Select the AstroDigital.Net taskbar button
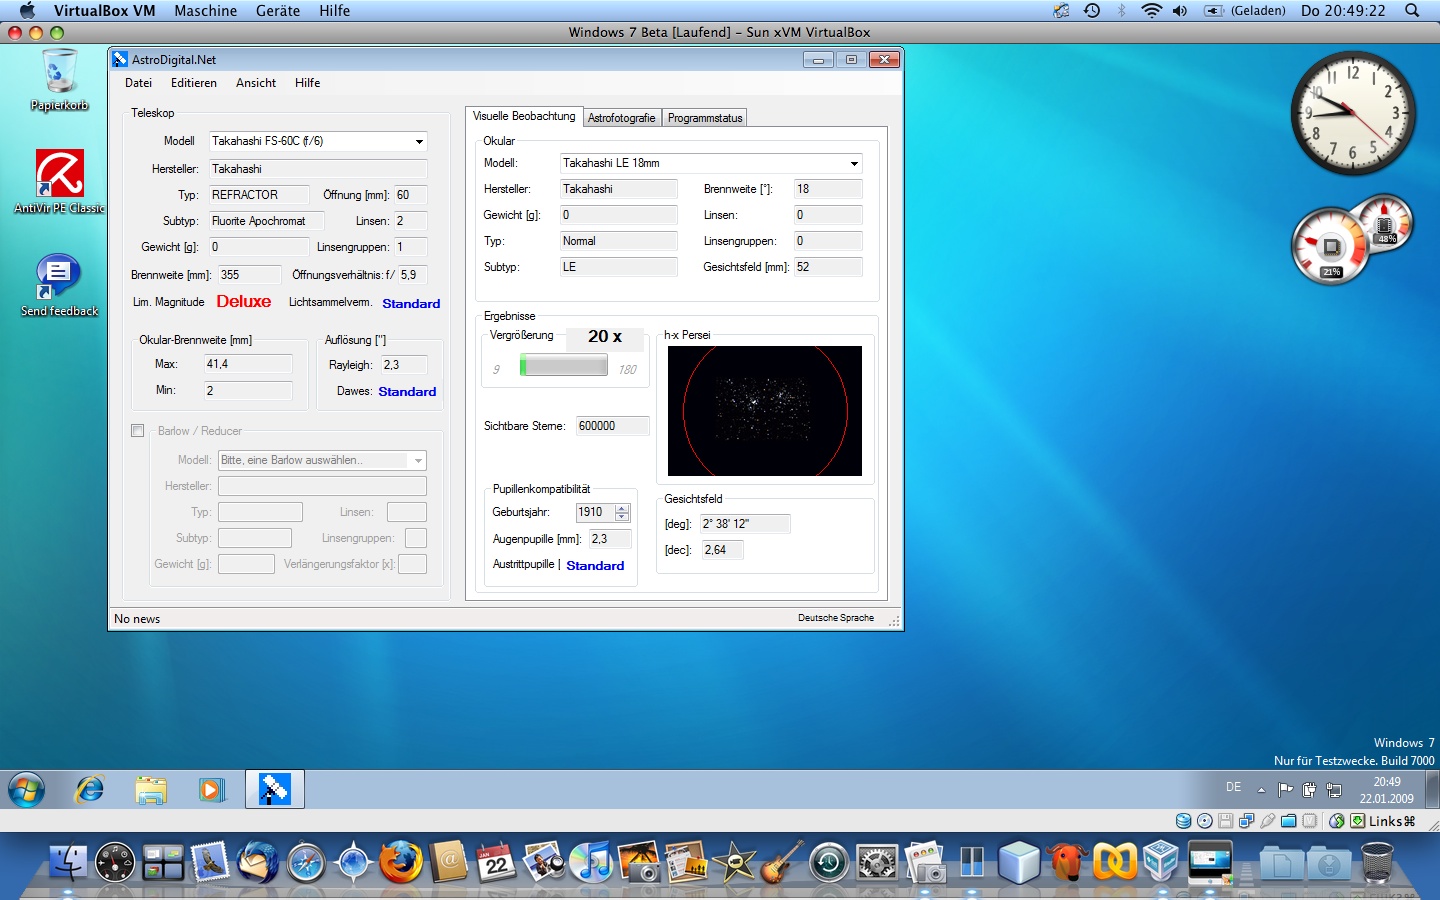The height and width of the screenshot is (900, 1440). (x=275, y=789)
